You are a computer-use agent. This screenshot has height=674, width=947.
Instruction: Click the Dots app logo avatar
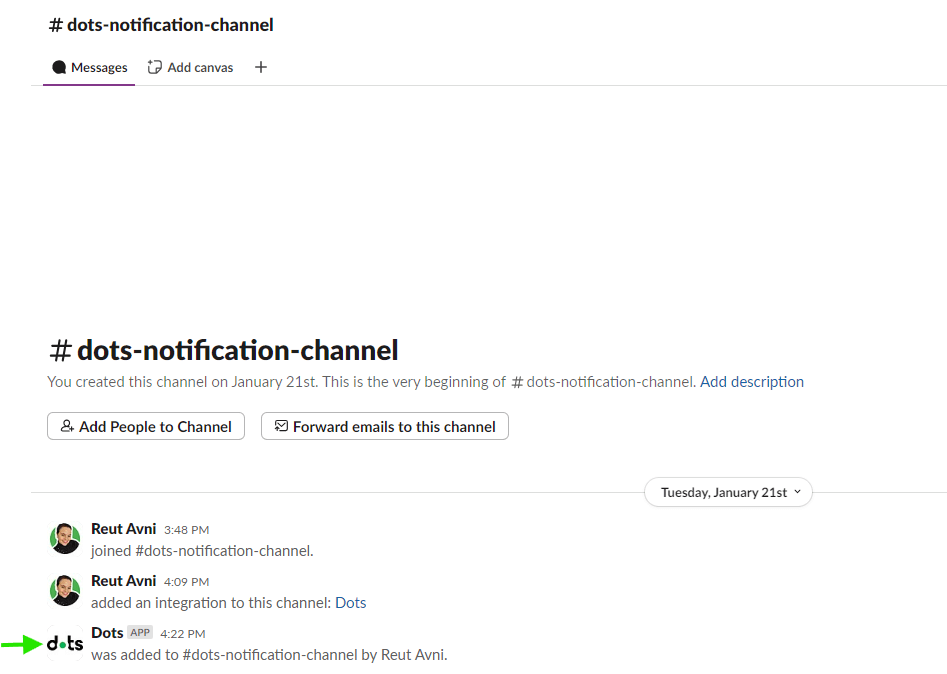pyautogui.click(x=65, y=643)
